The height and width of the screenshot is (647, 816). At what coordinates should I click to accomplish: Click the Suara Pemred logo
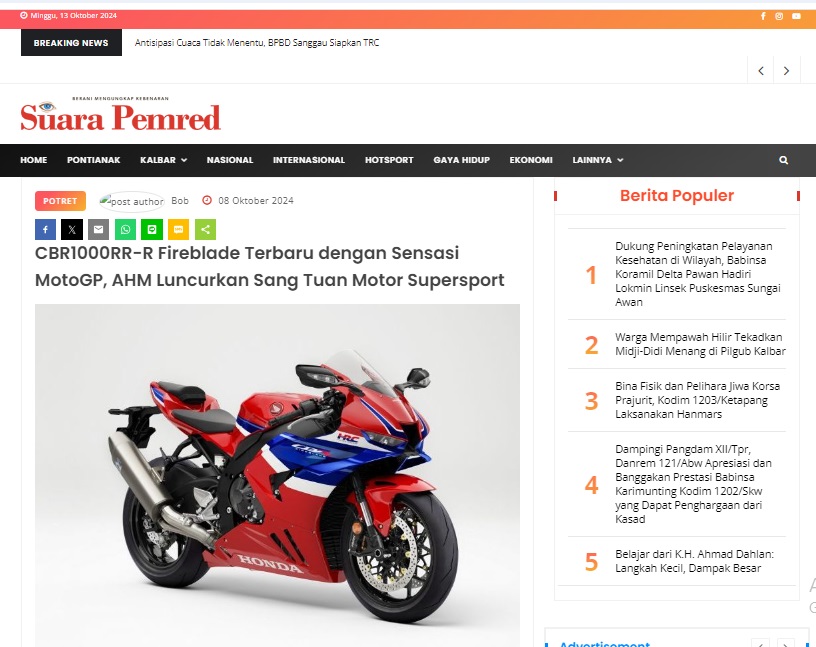(120, 114)
